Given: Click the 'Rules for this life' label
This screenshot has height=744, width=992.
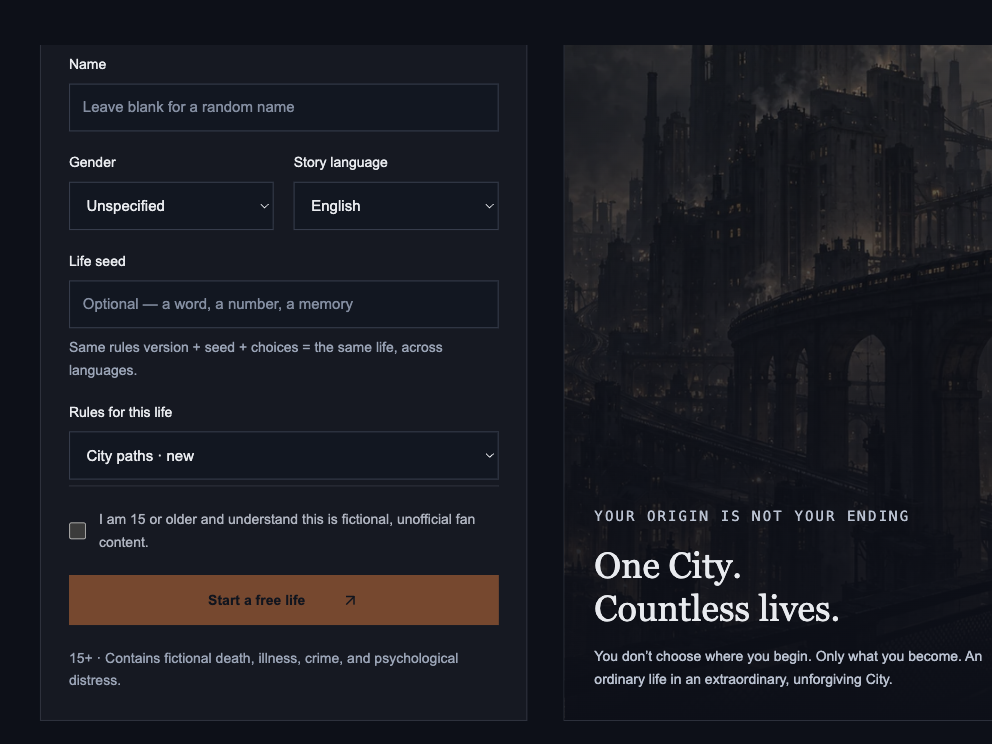Looking at the screenshot, I should 120,412.
